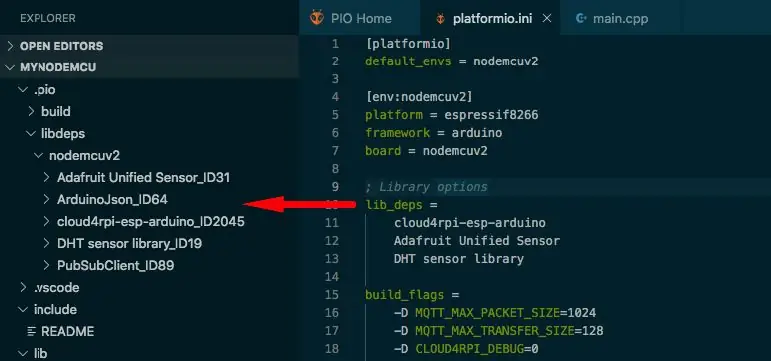
Task: Click MQTT_MAX_PACKET_SIZE flag on line 16
Action: pyautogui.click(x=487, y=313)
